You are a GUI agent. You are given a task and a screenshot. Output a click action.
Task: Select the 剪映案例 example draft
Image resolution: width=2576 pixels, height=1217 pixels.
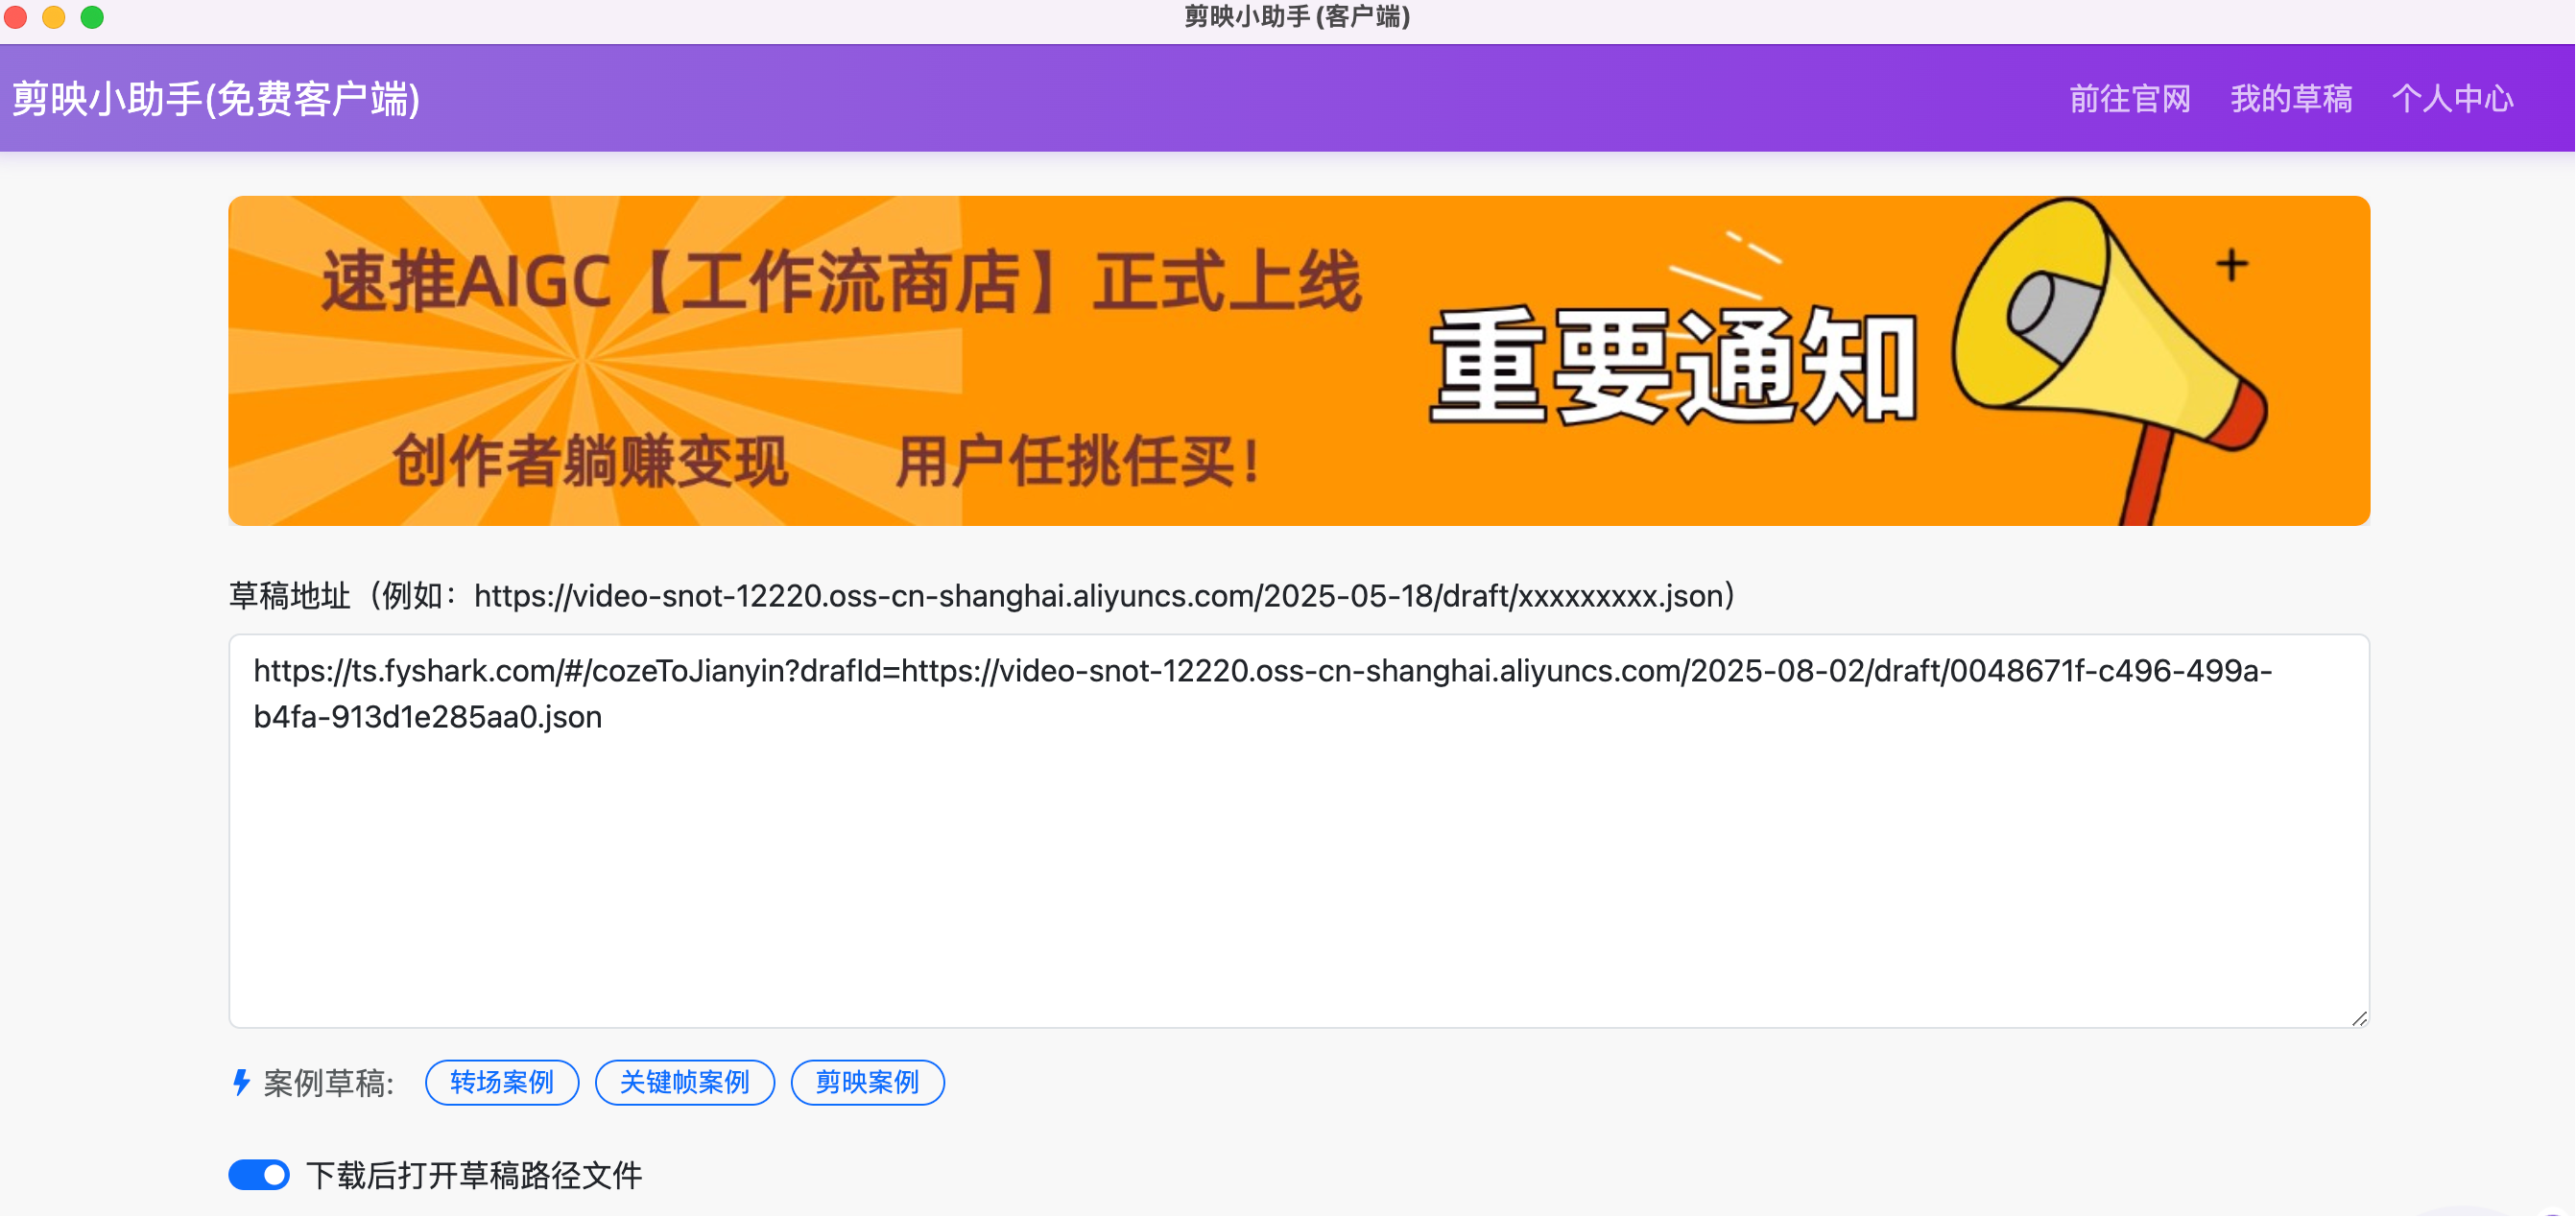tap(867, 1082)
